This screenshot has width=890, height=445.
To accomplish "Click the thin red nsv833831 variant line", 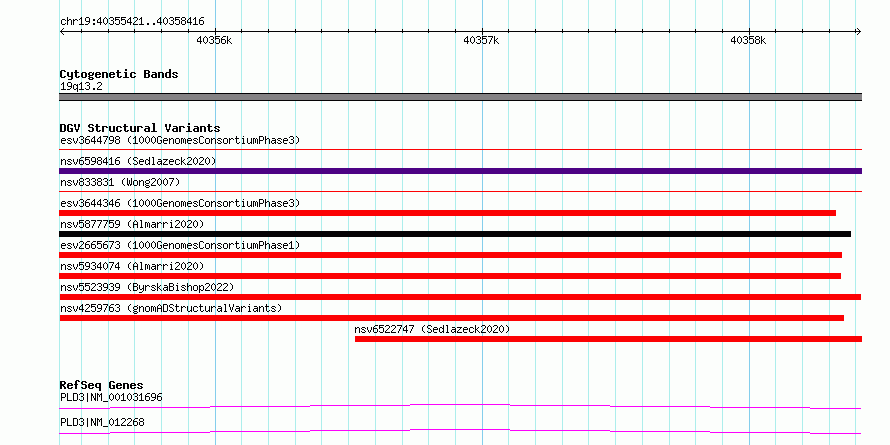I will tap(461, 192).
